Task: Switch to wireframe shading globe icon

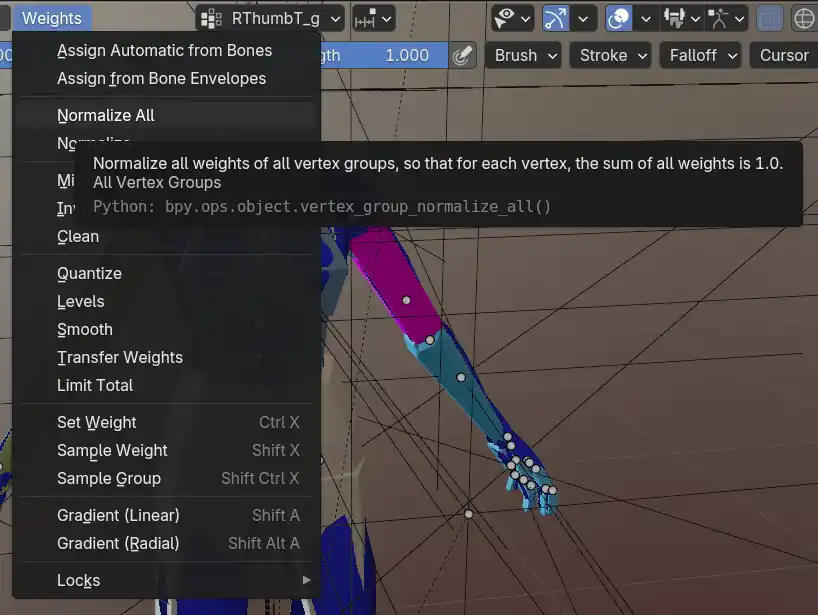Action: click(804, 18)
